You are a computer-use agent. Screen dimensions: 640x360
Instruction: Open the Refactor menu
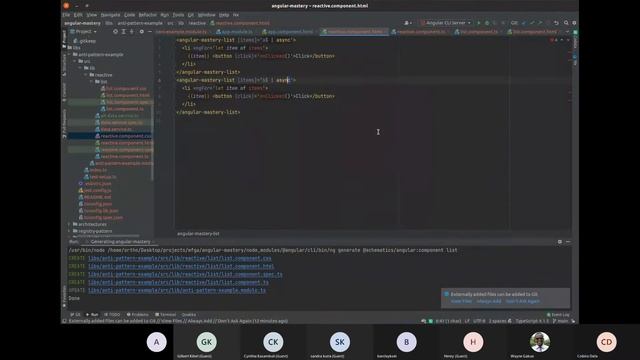coord(147,15)
